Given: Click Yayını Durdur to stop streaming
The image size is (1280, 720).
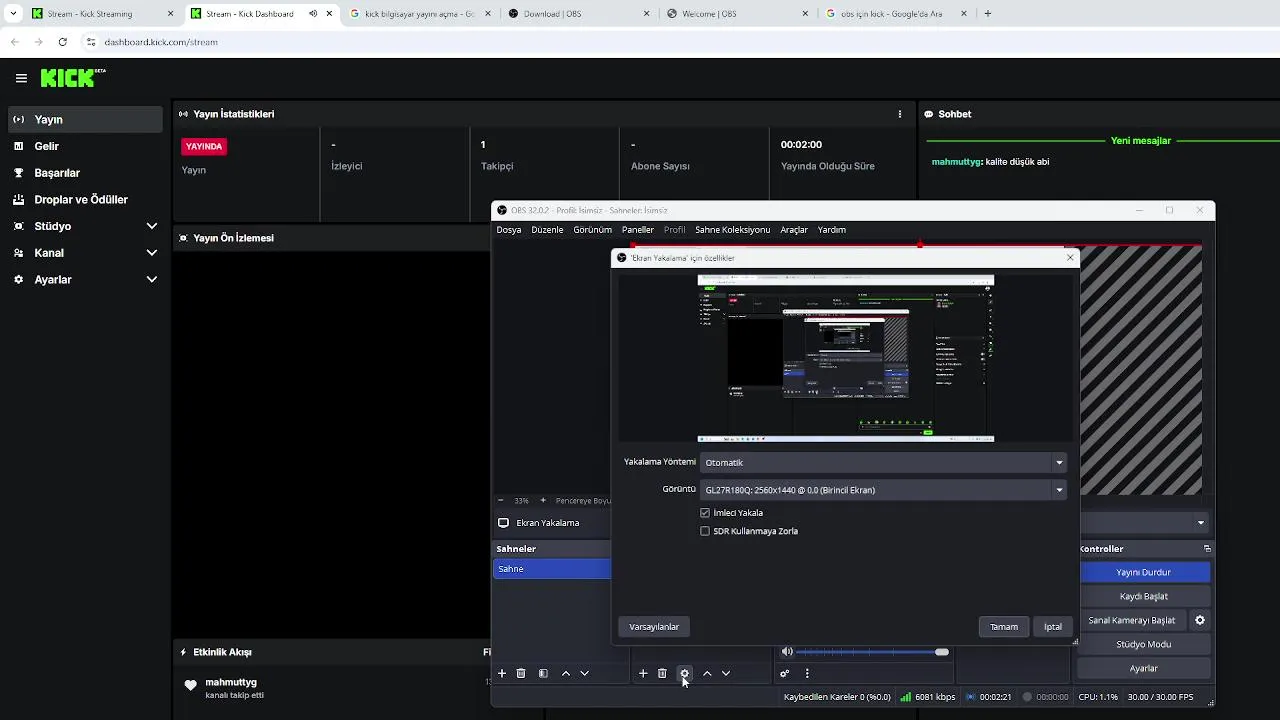Looking at the screenshot, I should click(x=1144, y=572).
